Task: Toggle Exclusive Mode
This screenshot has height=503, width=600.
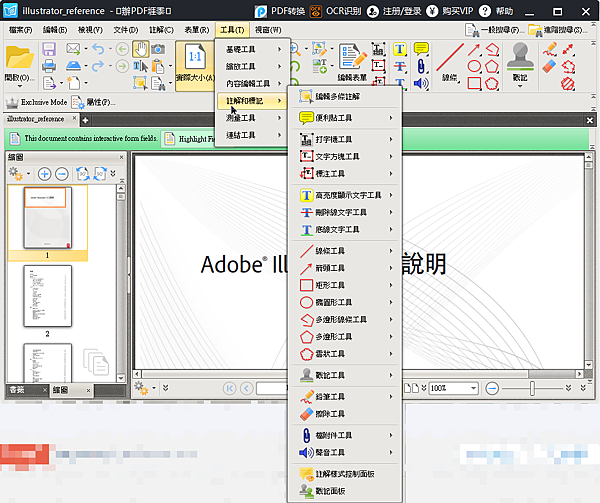Action: (x=36, y=102)
